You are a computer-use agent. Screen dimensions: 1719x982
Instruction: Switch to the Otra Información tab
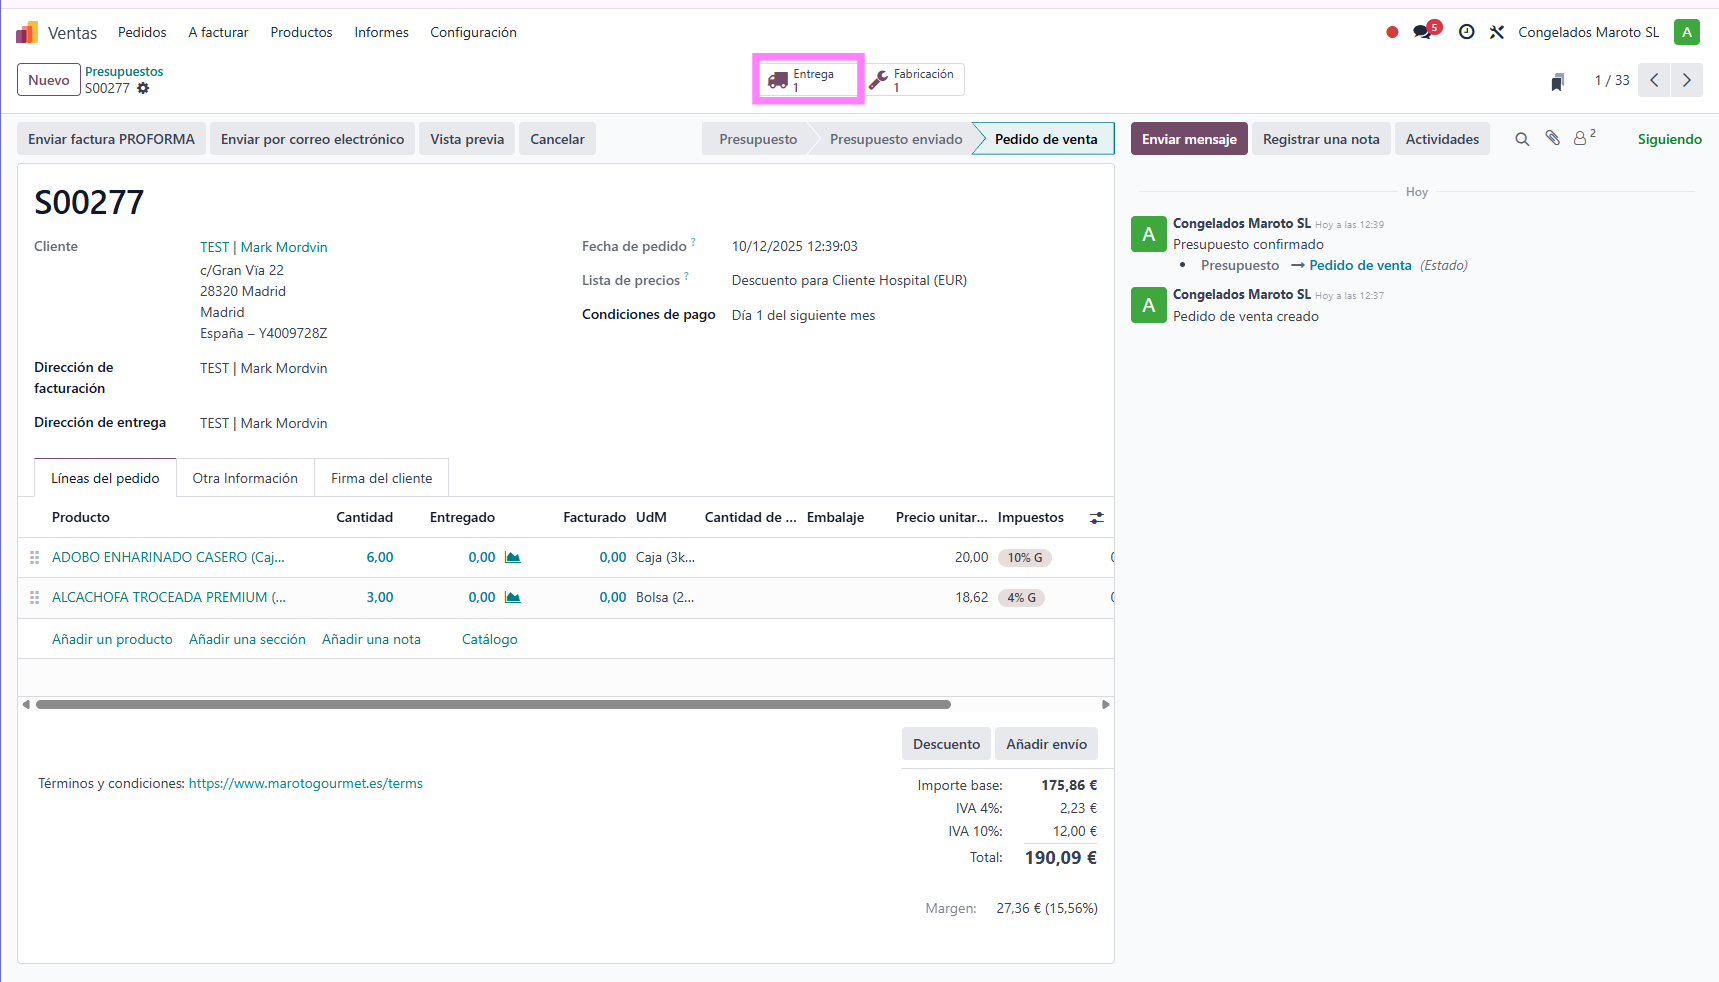tap(245, 478)
